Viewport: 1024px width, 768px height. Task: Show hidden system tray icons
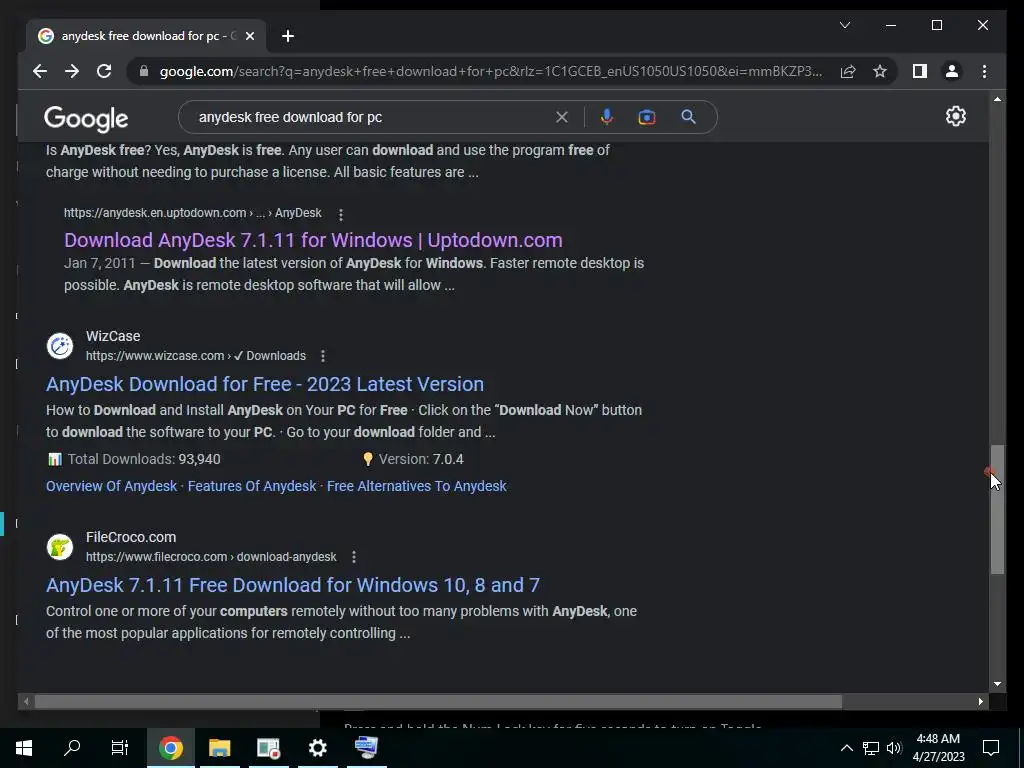[x=846, y=748]
